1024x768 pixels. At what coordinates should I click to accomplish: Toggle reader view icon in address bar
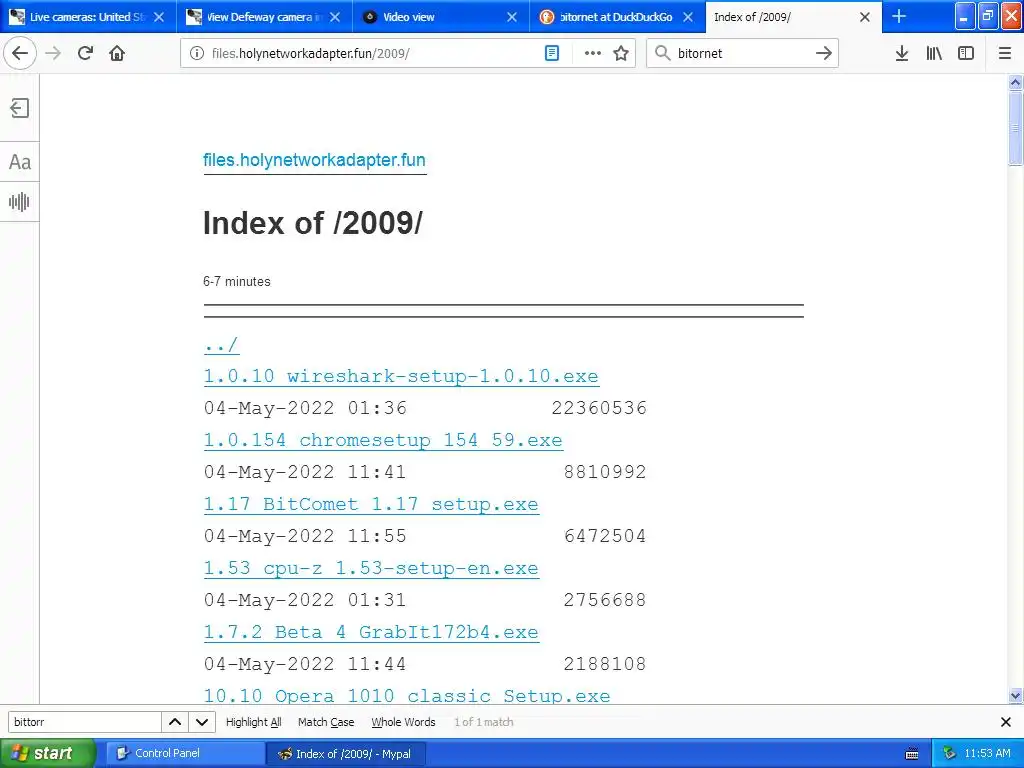(552, 54)
